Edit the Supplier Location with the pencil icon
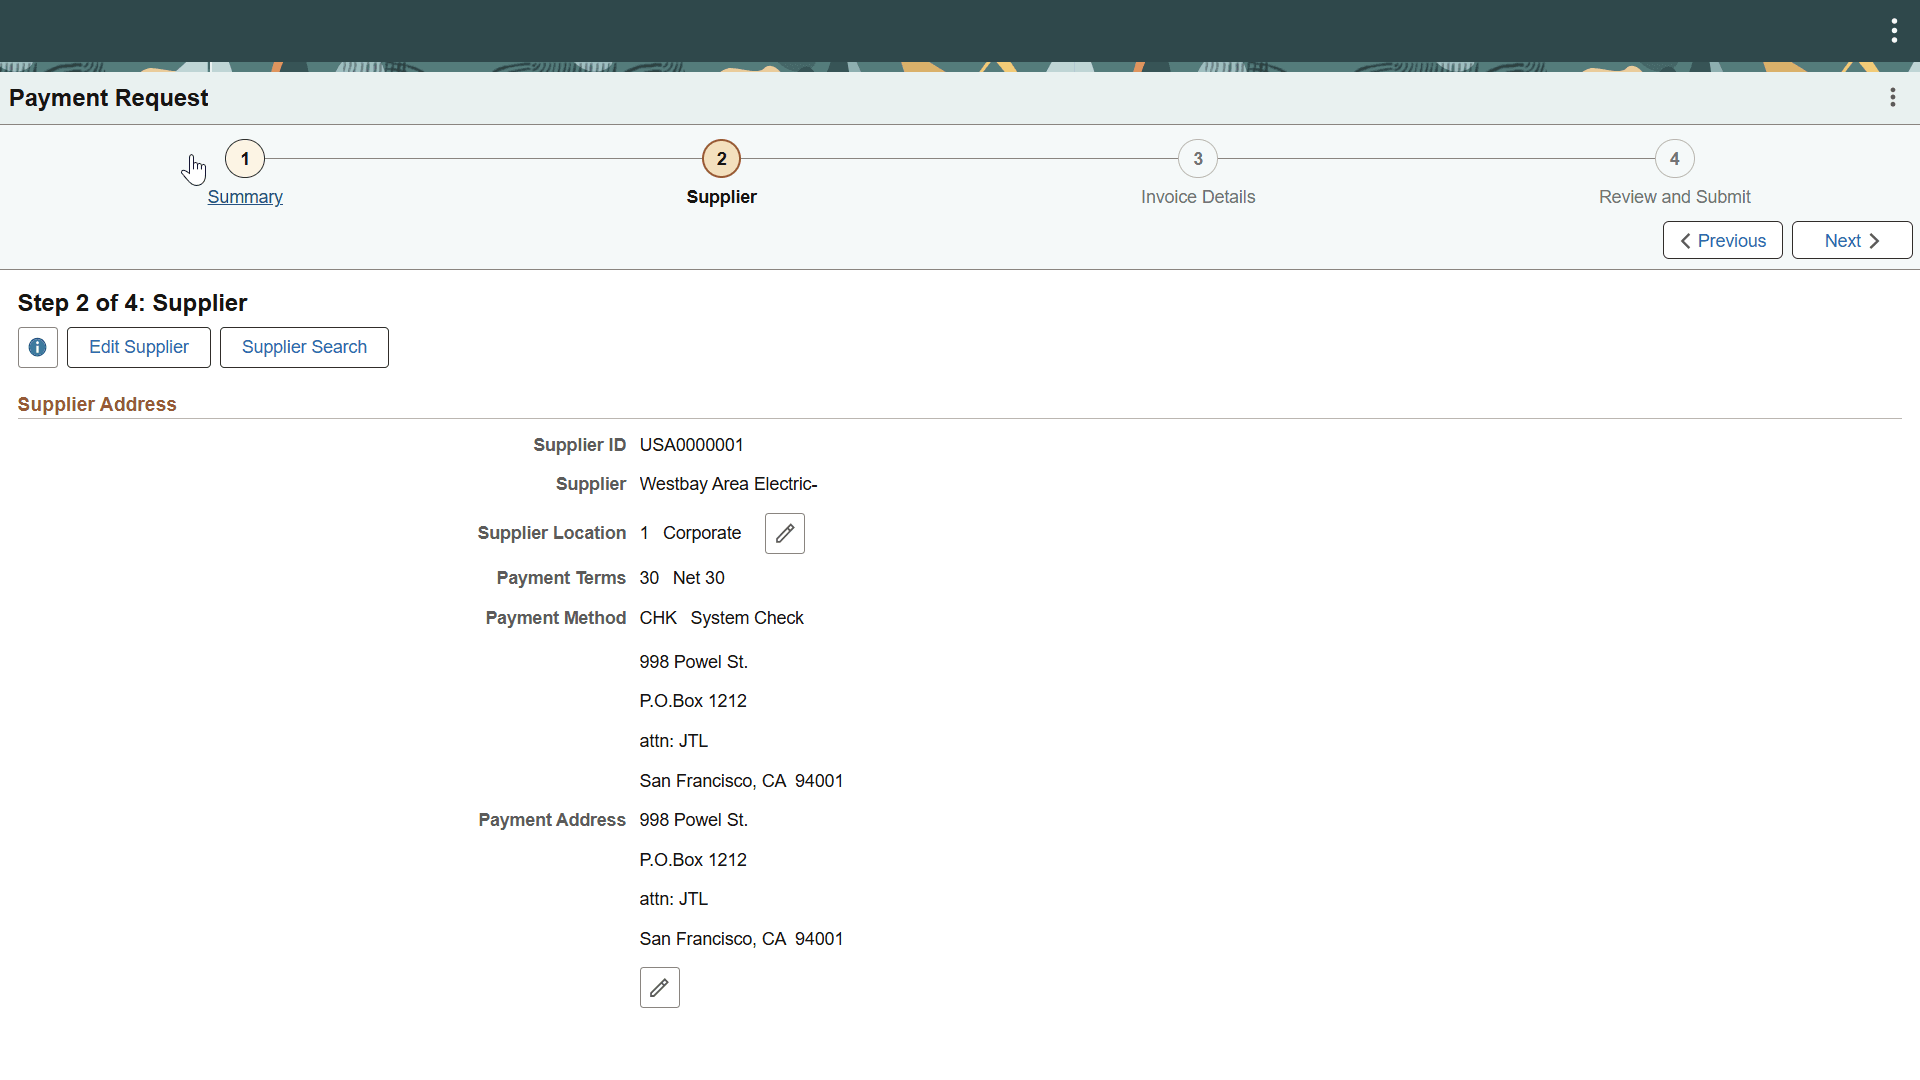Image resolution: width=1920 pixels, height=1080 pixels. pos(784,533)
